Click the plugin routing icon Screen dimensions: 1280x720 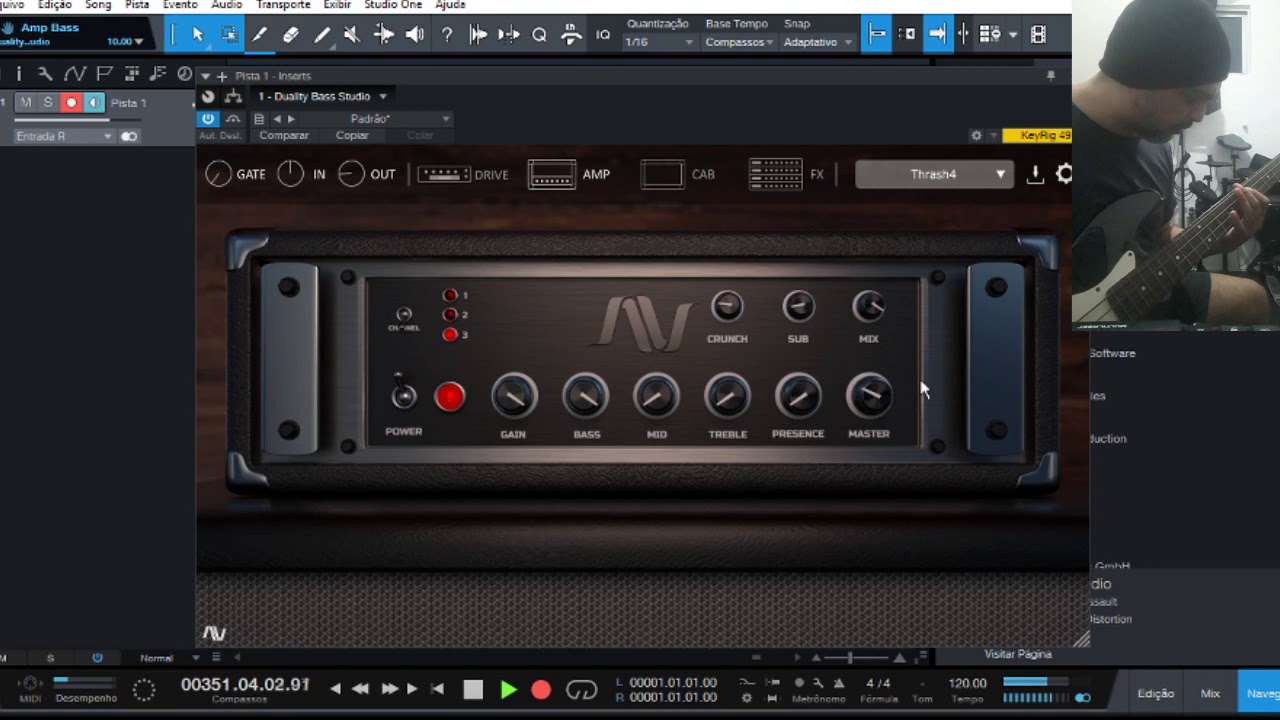click(233, 96)
